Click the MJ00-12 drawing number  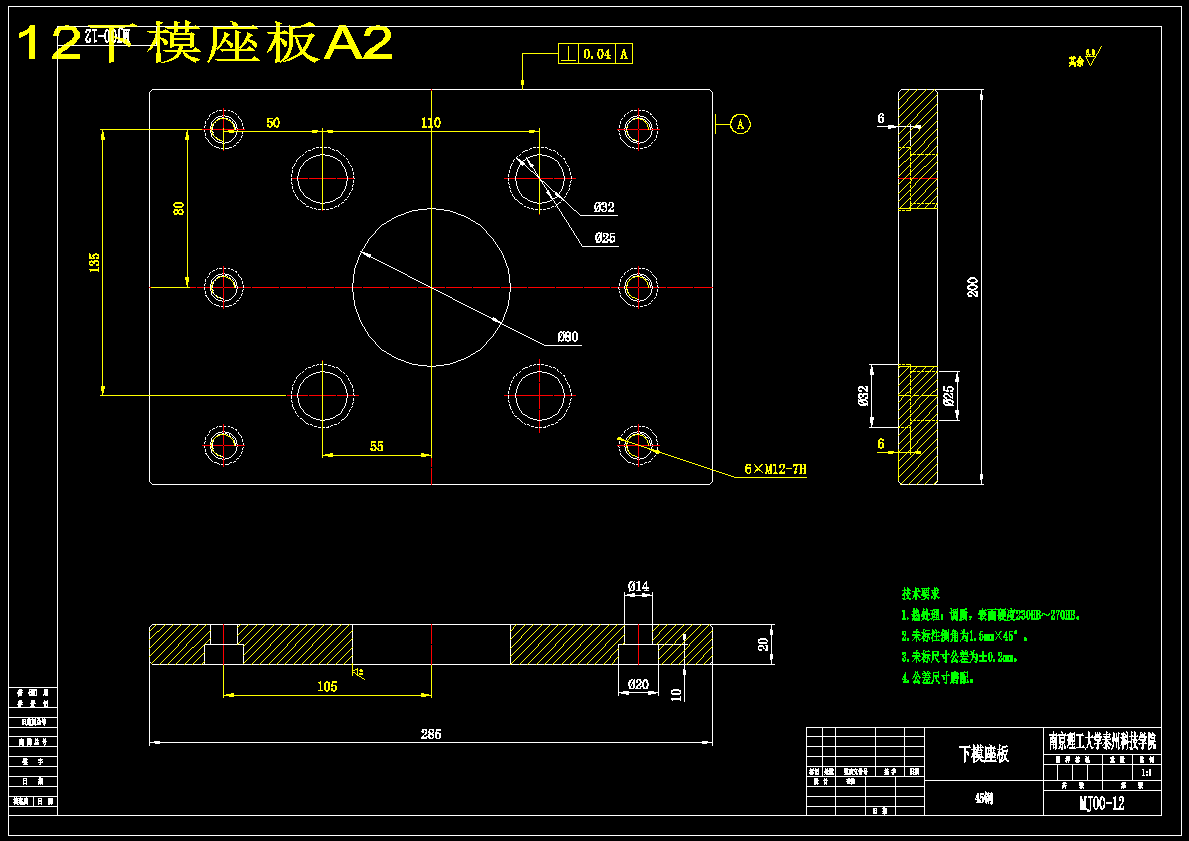[x=1102, y=803]
